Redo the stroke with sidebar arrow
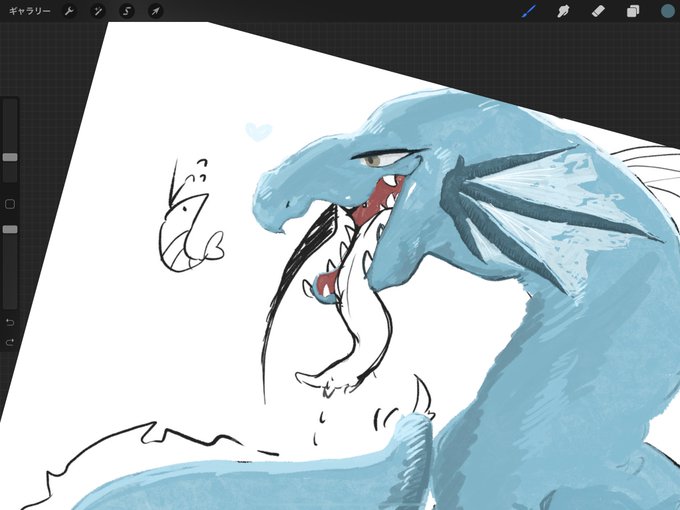The height and width of the screenshot is (510, 680). click(x=10, y=343)
